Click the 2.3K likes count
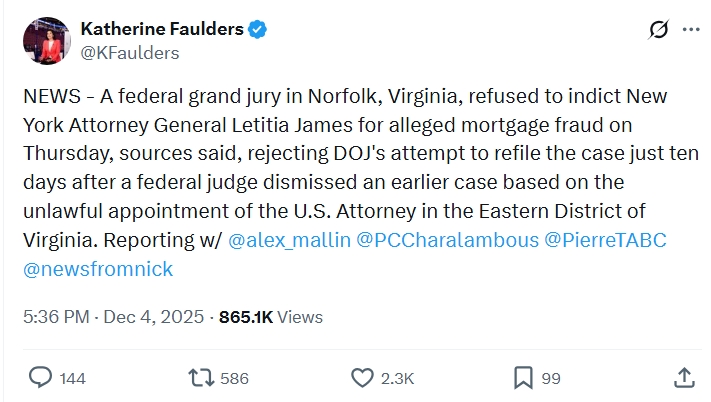The height and width of the screenshot is (402, 711). pyautogui.click(x=397, y=379)
